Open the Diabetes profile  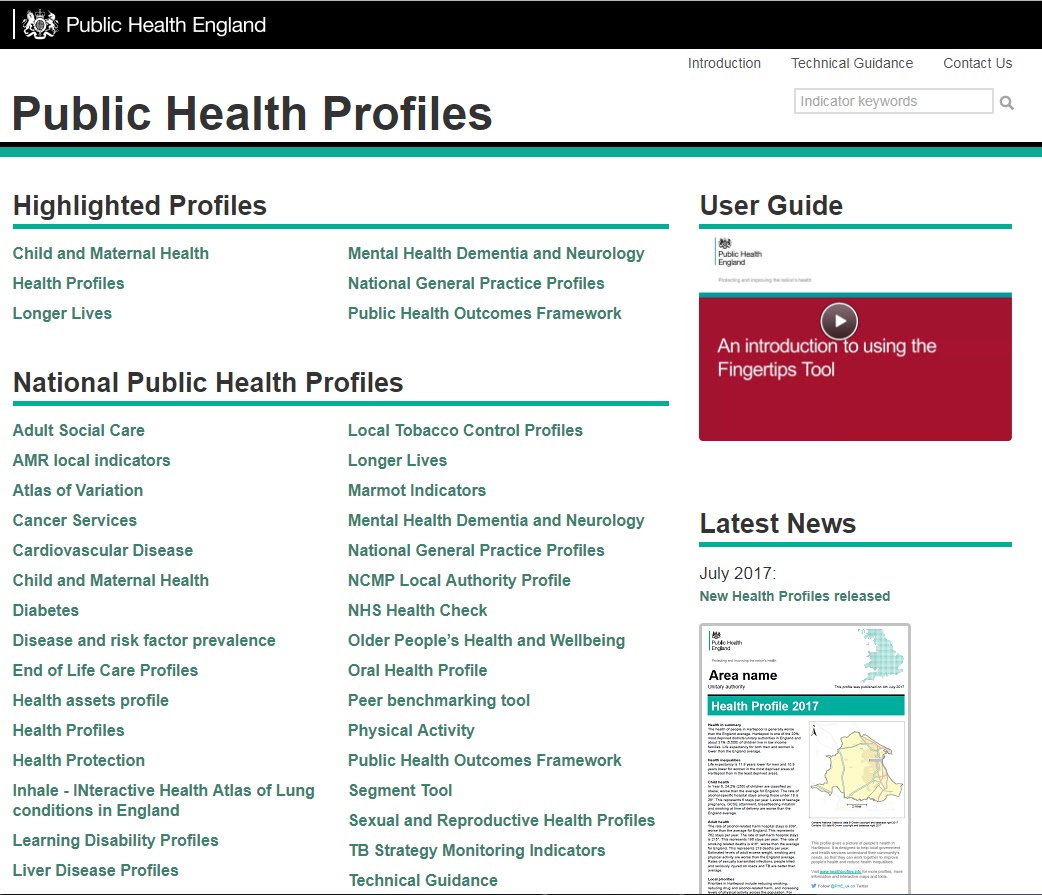pyautogui.click(x=46, y=610)
